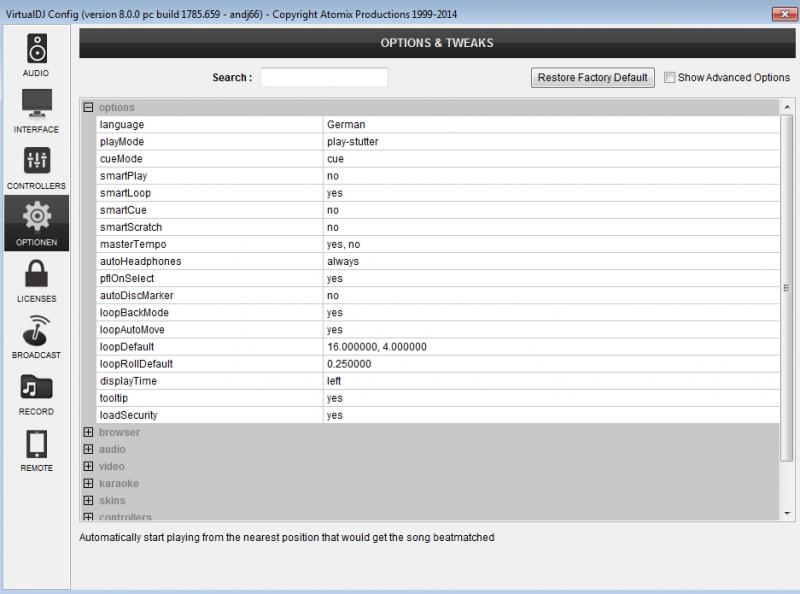Select the loopDefault value 16.000000, 4.000000
The height and width of the screenshot is (594, 800).
click(377, 347)
